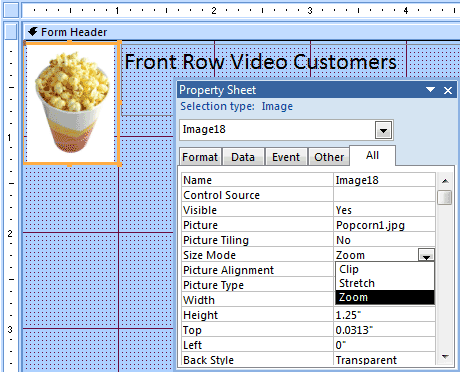Select the popcorn image control
This screenshot has height=372, width=460.
click(71, 103)
